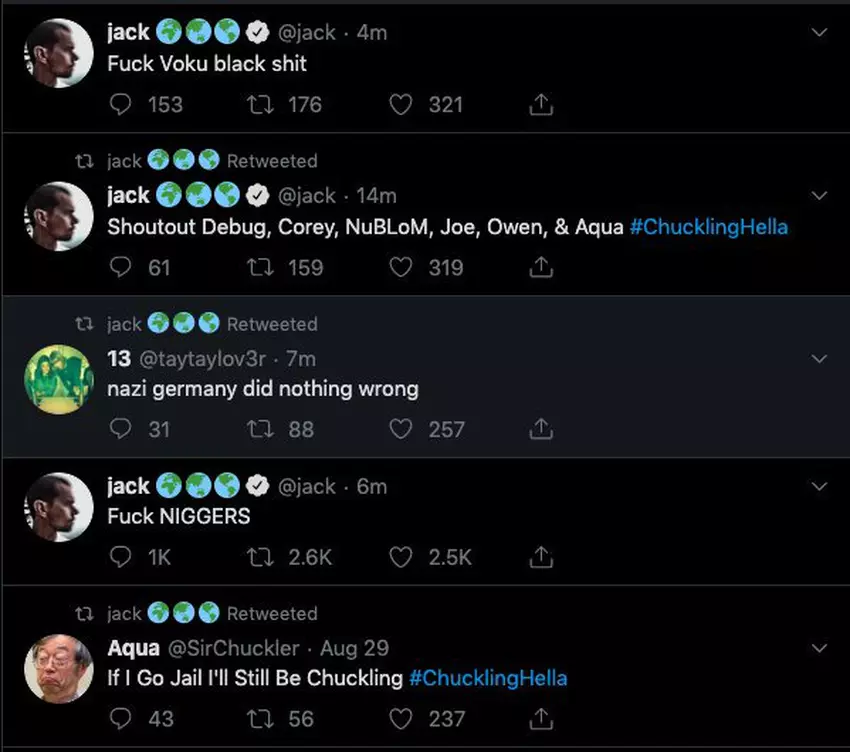Viewport: 850px width, 752px height.
Task: Share the tweet from @taytaylov3r
Action: point(540,429)
